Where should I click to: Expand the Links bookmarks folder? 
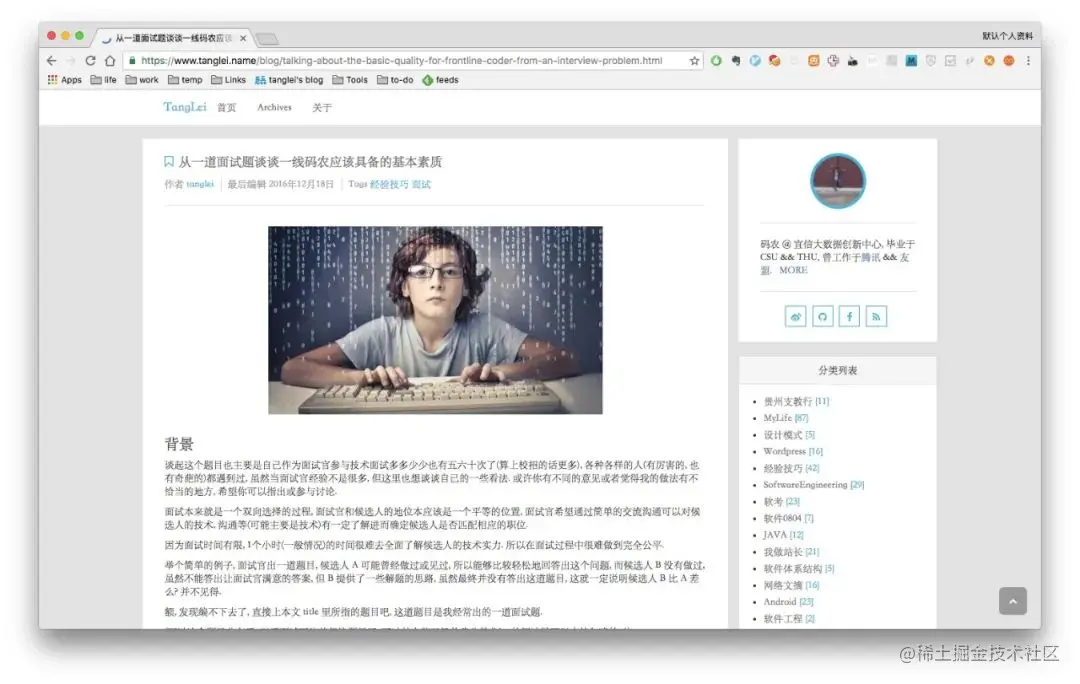click(228, 80)
